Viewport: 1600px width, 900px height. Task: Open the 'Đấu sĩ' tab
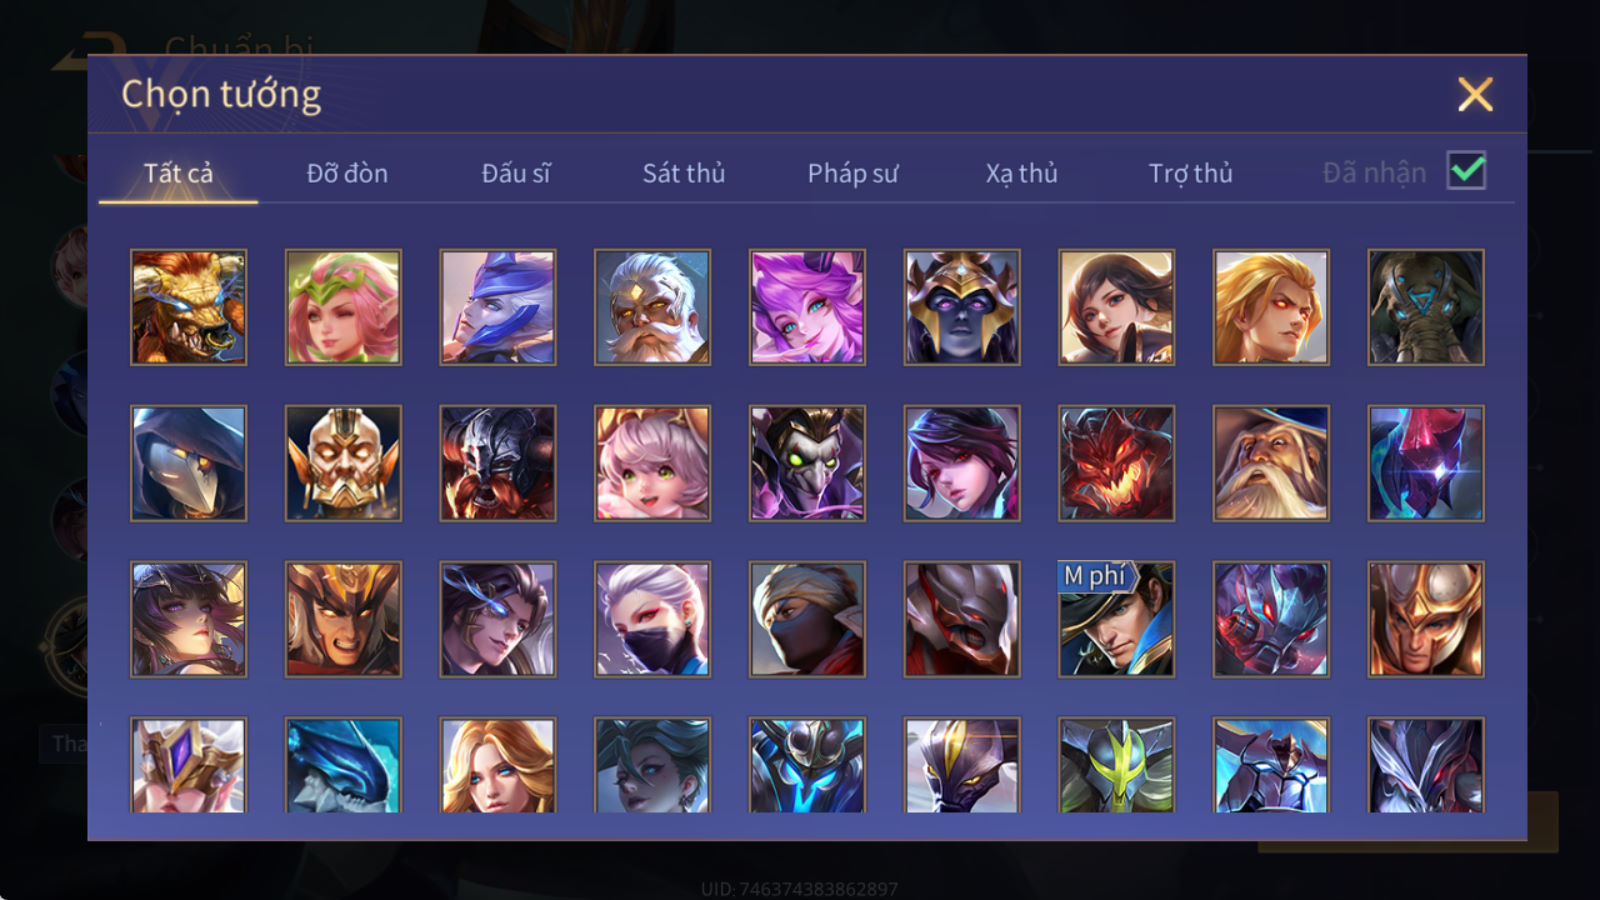point(516,173)
